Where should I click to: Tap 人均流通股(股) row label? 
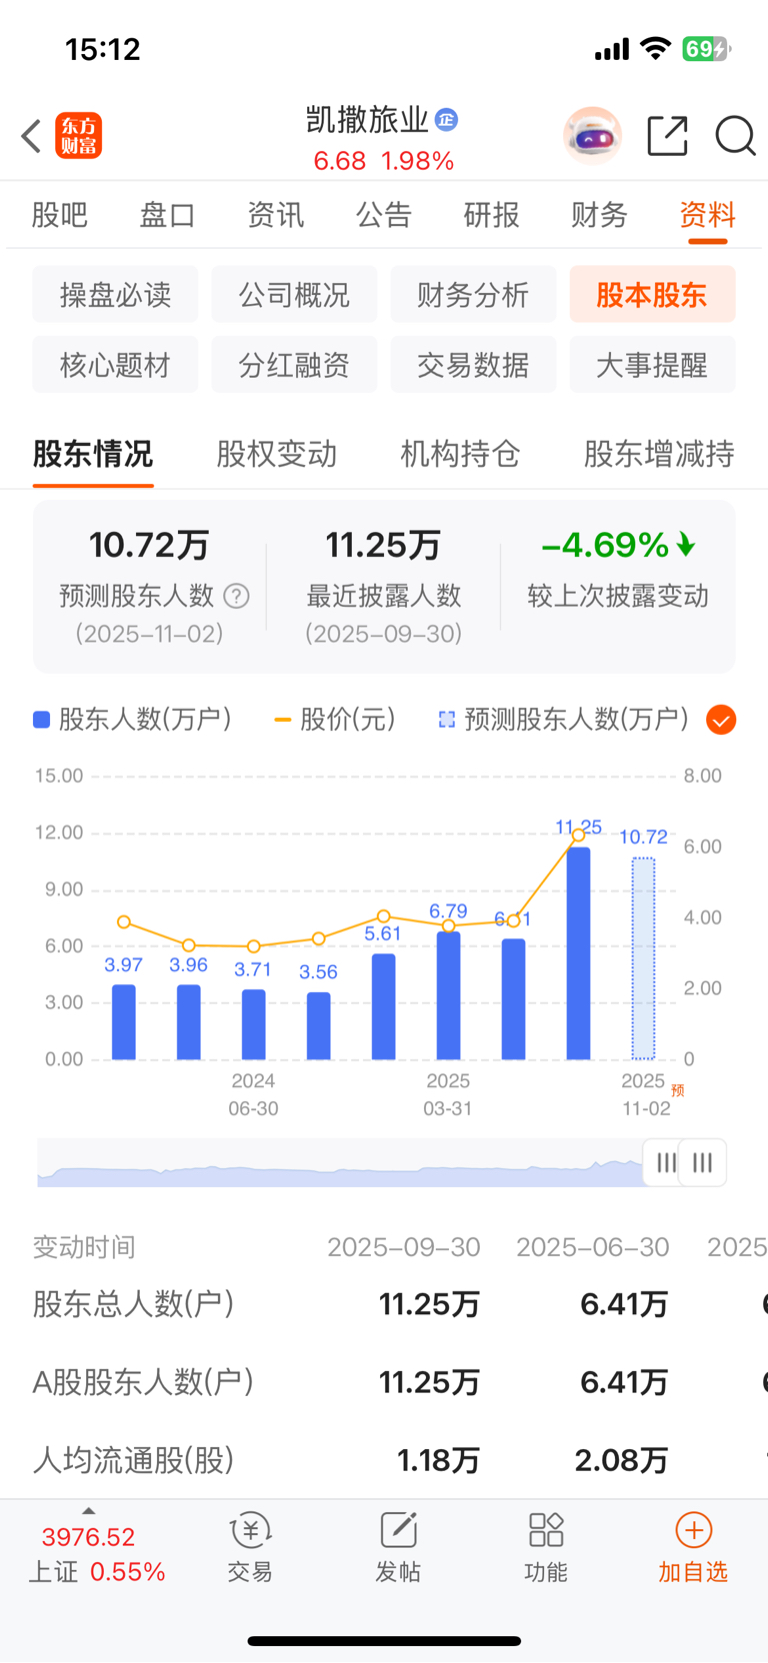pyautogui.click(x=133, y=1460)
